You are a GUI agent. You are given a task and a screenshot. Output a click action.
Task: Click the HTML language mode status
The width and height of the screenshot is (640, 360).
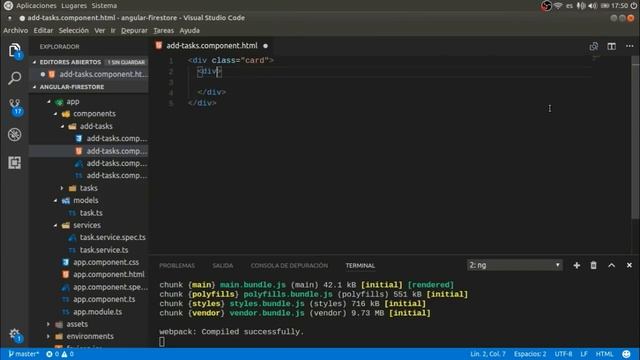(604, 354)
